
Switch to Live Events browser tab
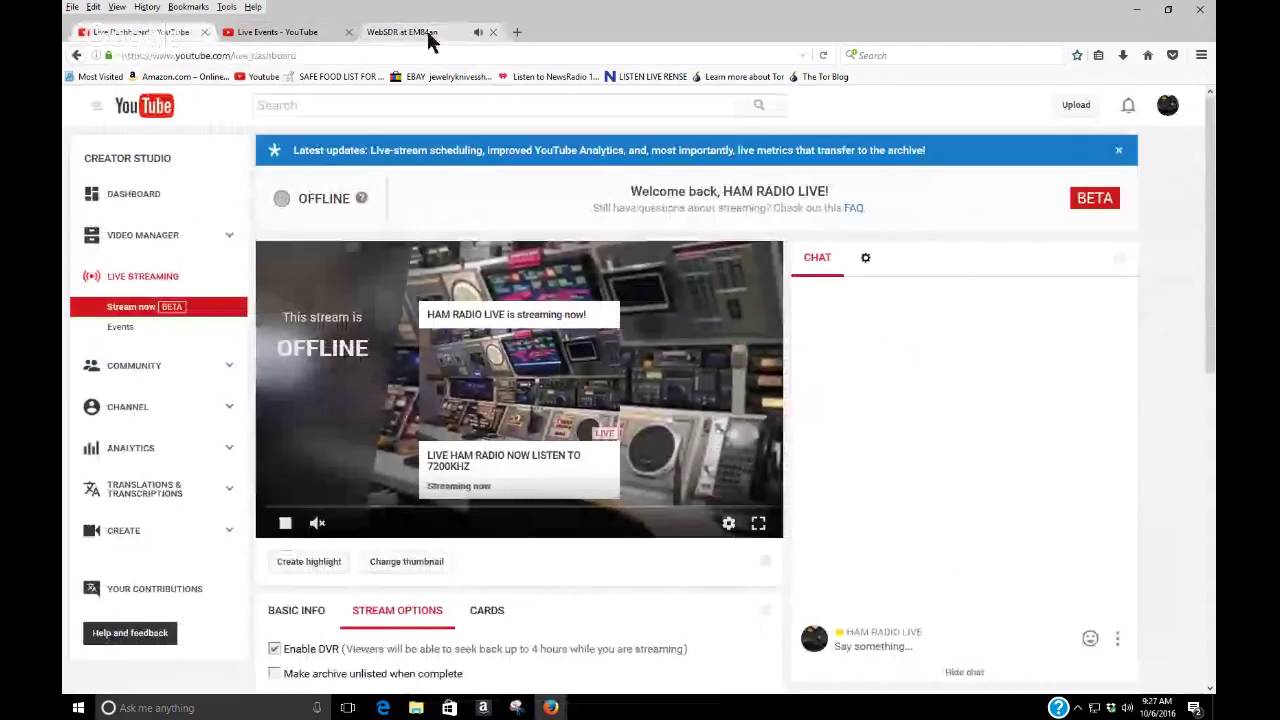(287, 32)
